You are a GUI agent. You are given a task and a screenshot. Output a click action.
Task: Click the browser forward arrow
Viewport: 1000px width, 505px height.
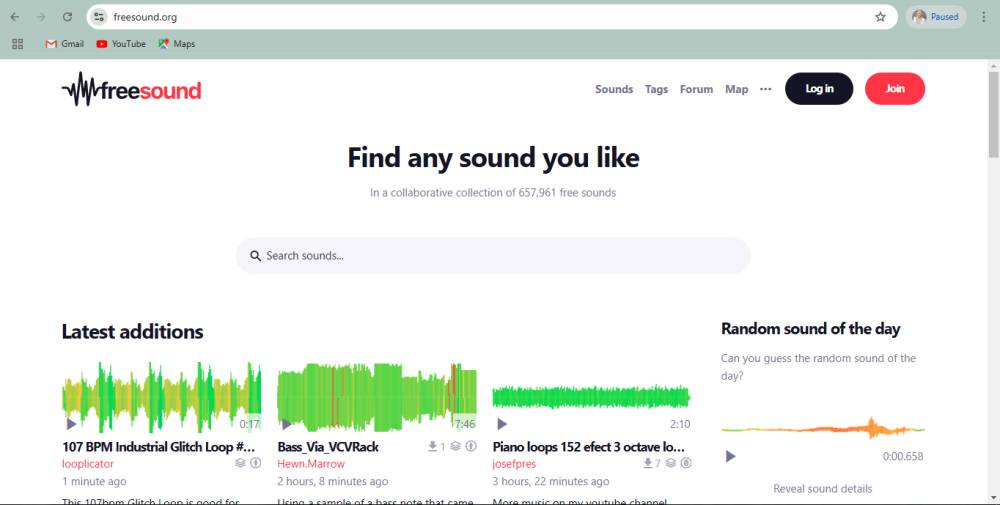[41, 17]
